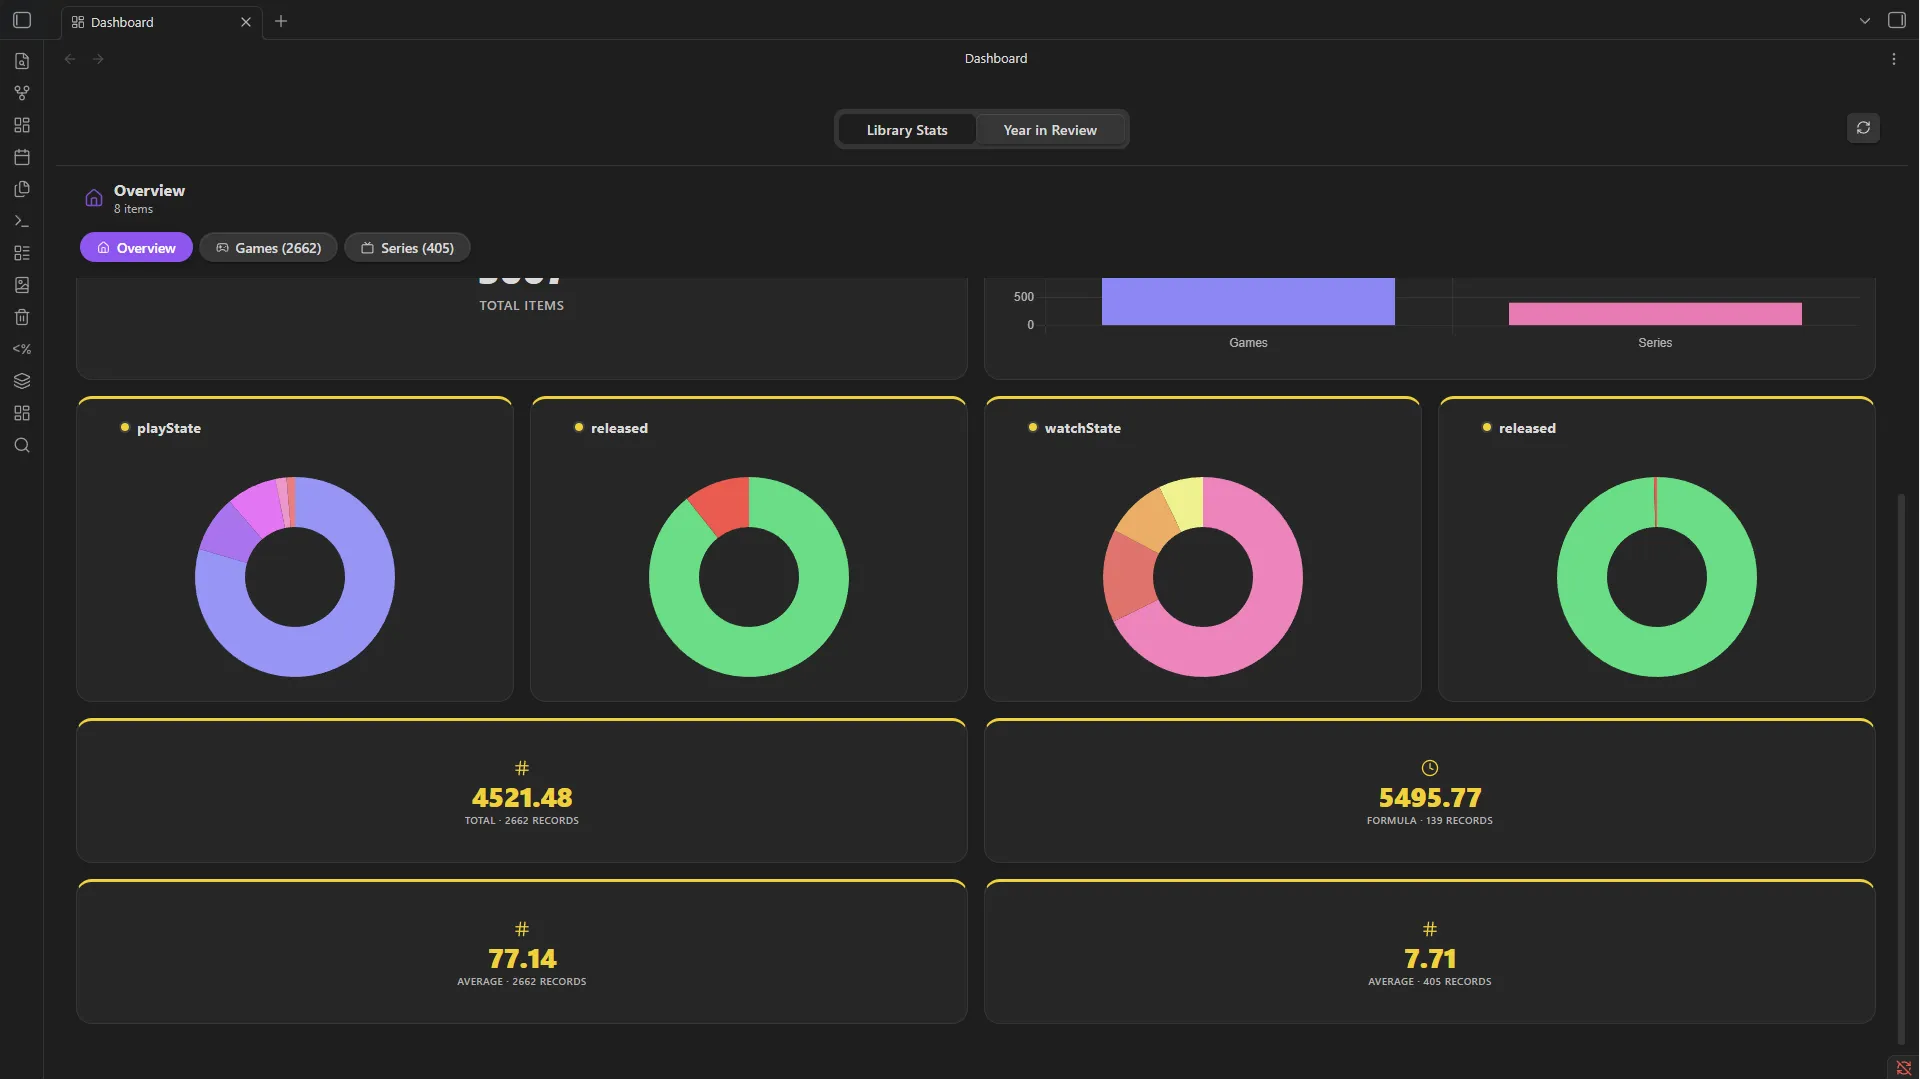Click the trash can icon in ribbon

[22, 317]
